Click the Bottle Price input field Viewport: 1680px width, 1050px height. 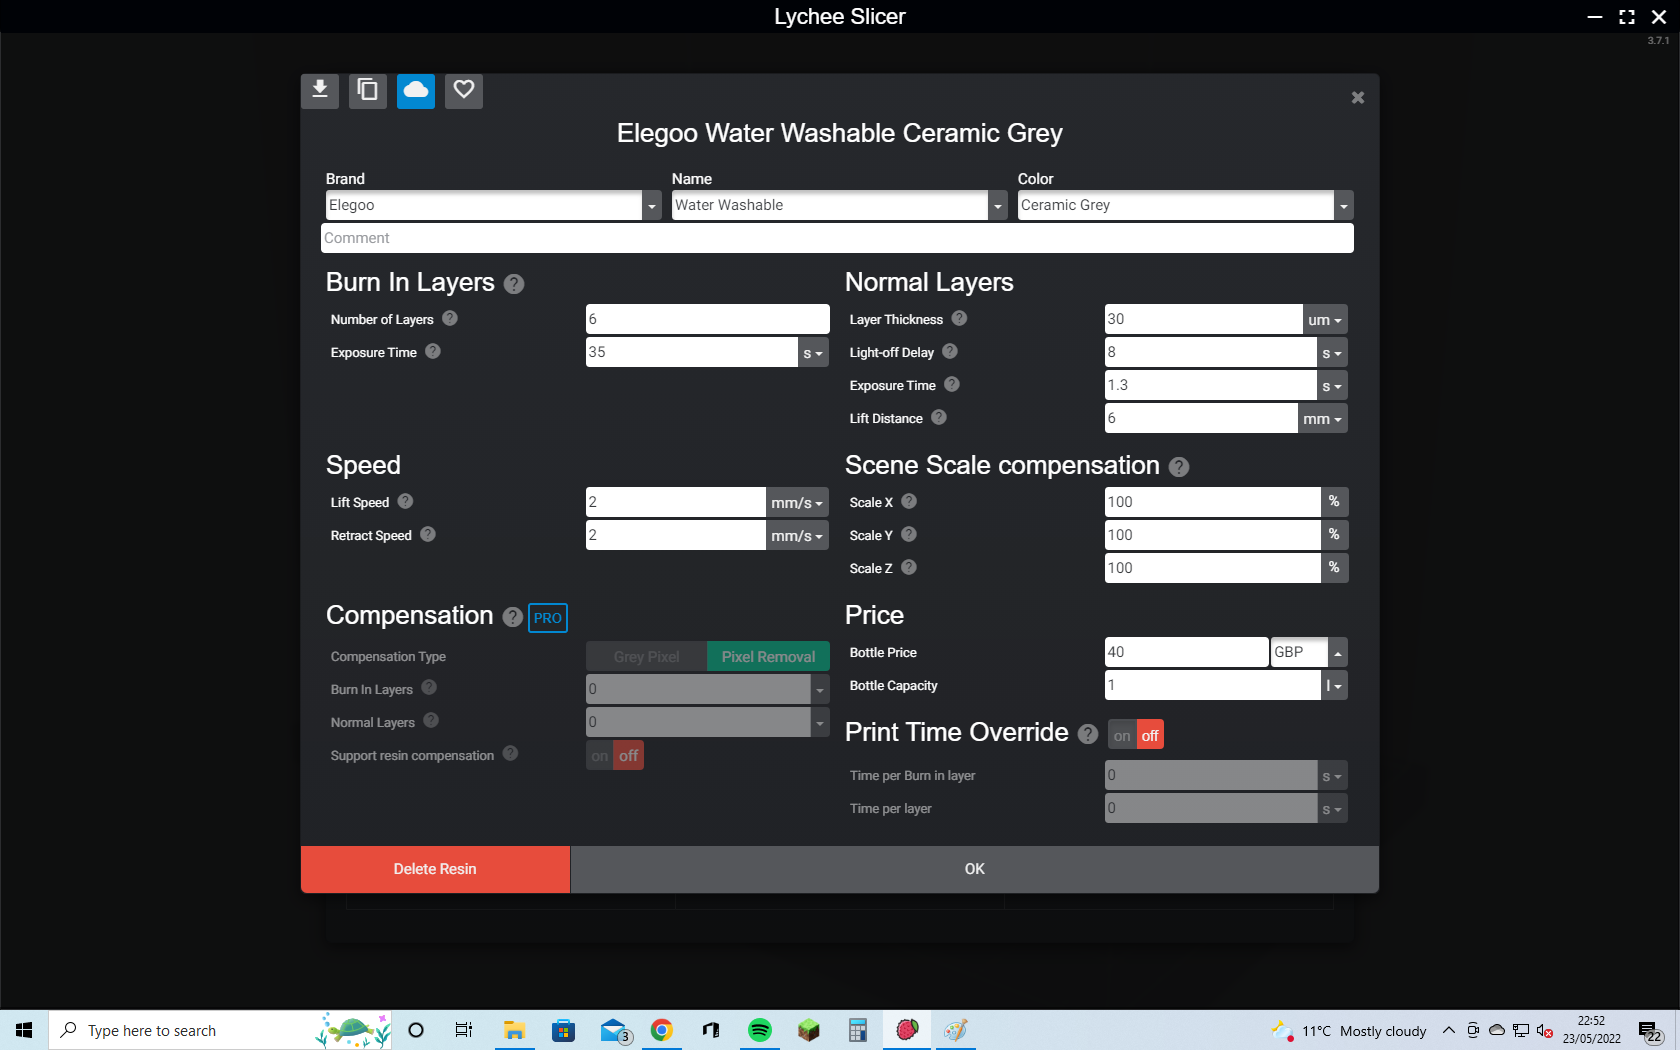[1186, 652]
